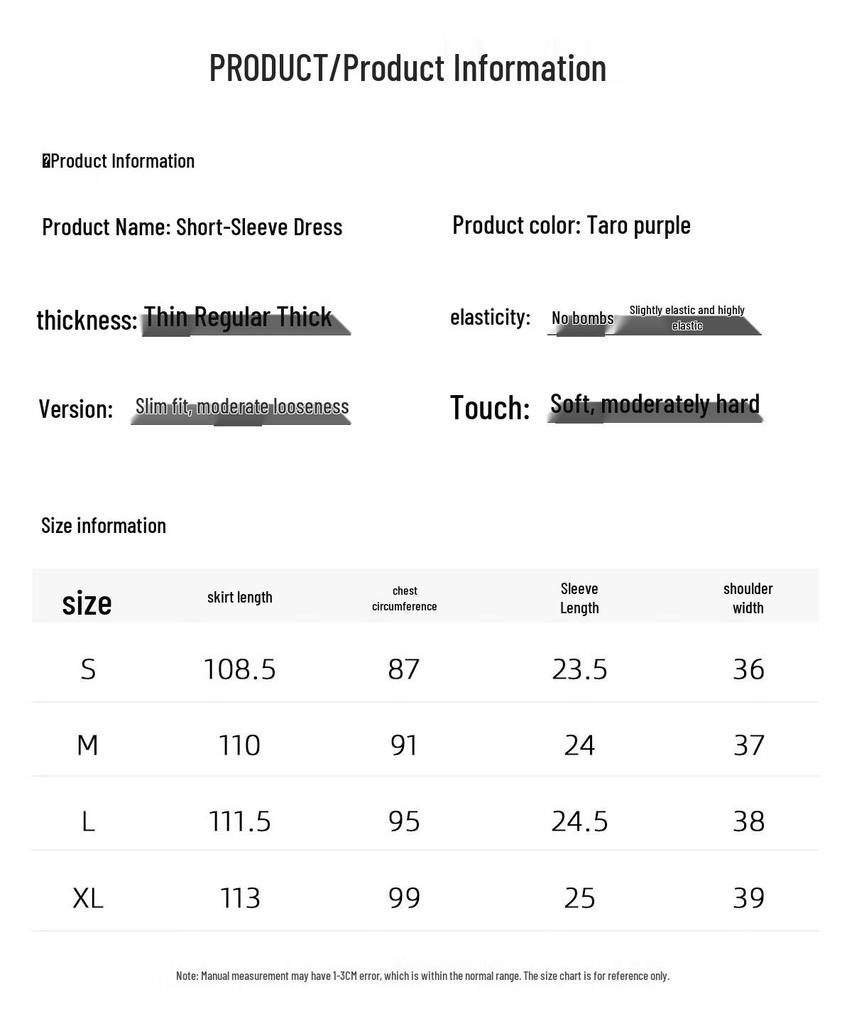Click the skirt length column header

tap(240, 597)
